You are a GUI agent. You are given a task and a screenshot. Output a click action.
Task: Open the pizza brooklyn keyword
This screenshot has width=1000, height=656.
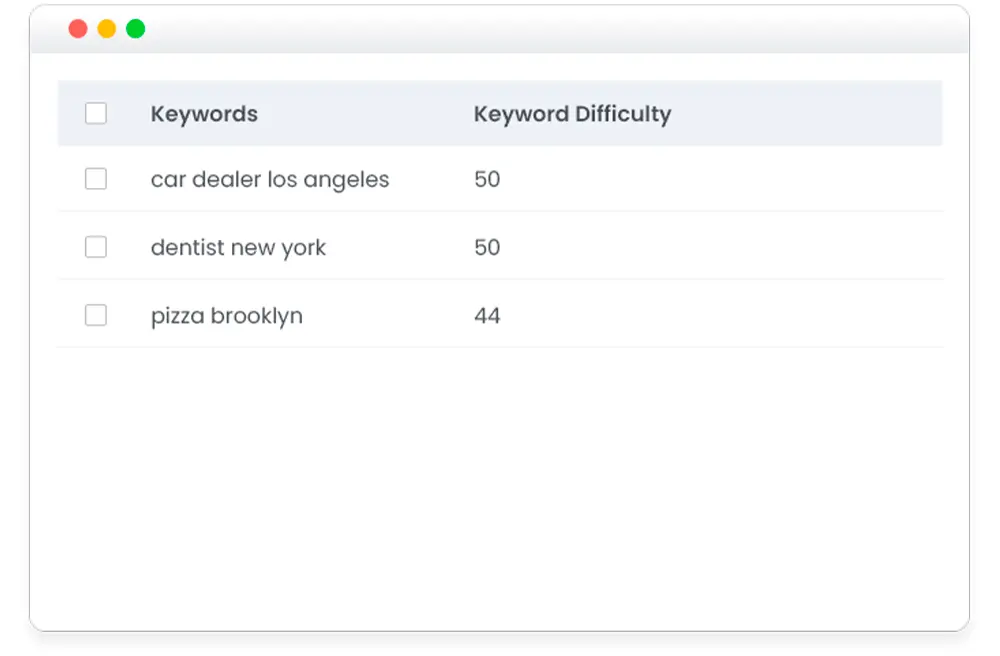tap(226, 316)
